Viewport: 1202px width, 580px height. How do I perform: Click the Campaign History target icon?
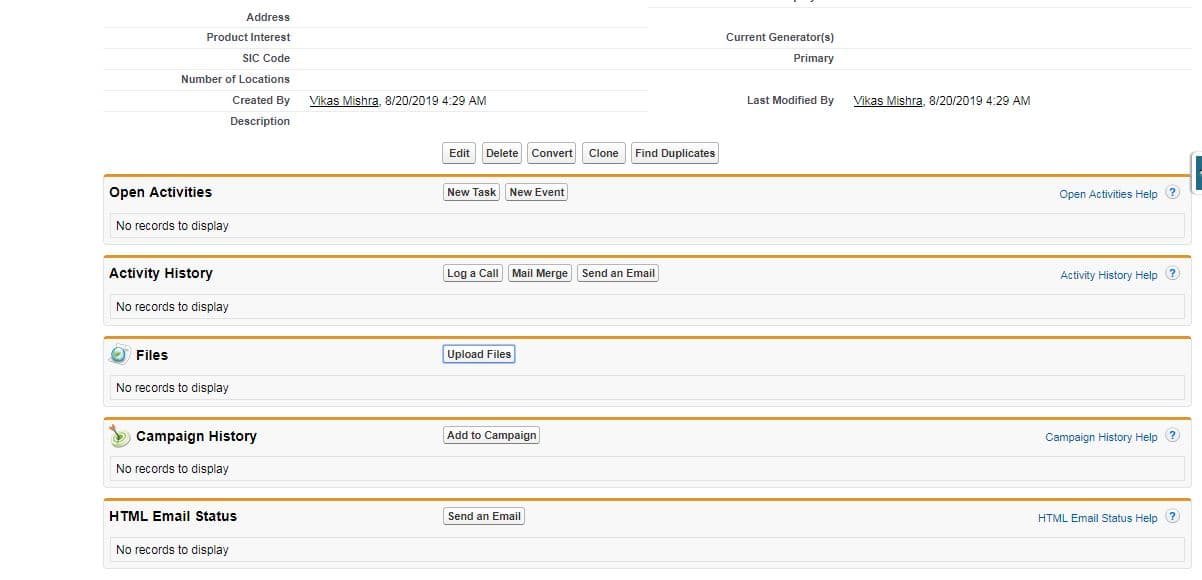[x=120, y=436]
